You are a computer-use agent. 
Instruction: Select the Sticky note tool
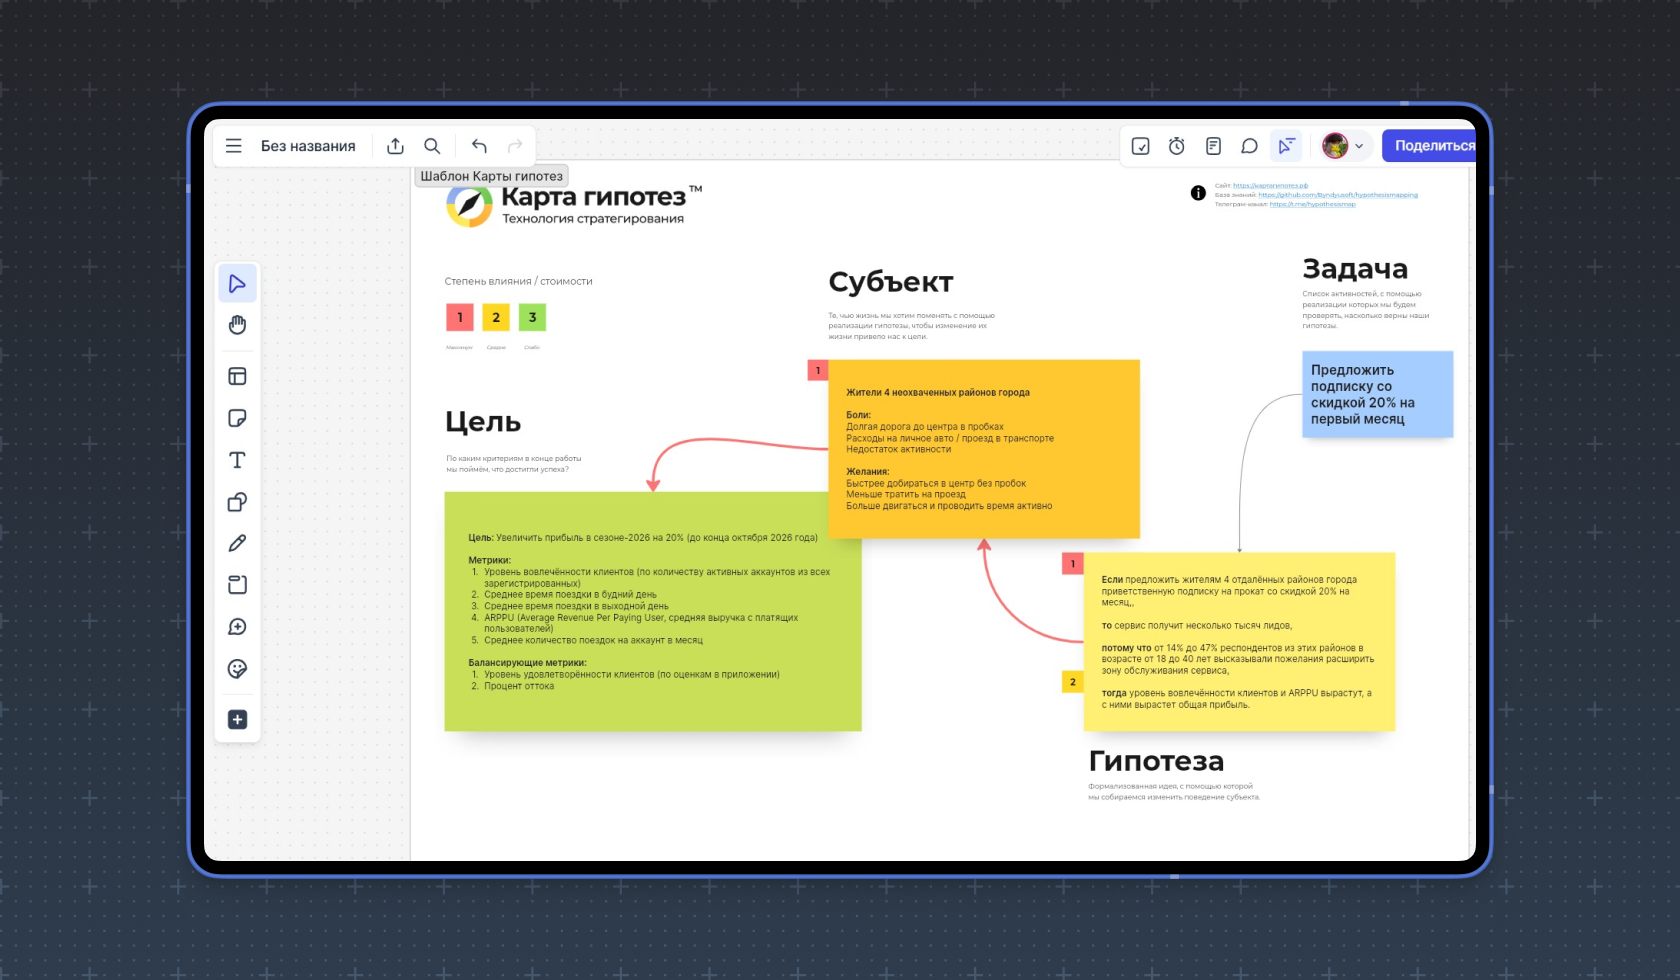(237, 418)
